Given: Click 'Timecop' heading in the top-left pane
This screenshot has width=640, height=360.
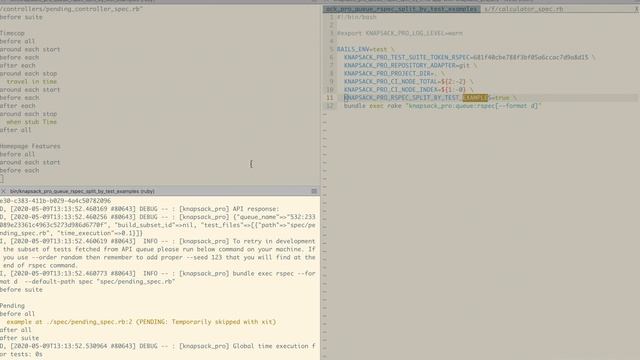Looking at the screenshot, I should pyautogui.click(x=12, y=33).
